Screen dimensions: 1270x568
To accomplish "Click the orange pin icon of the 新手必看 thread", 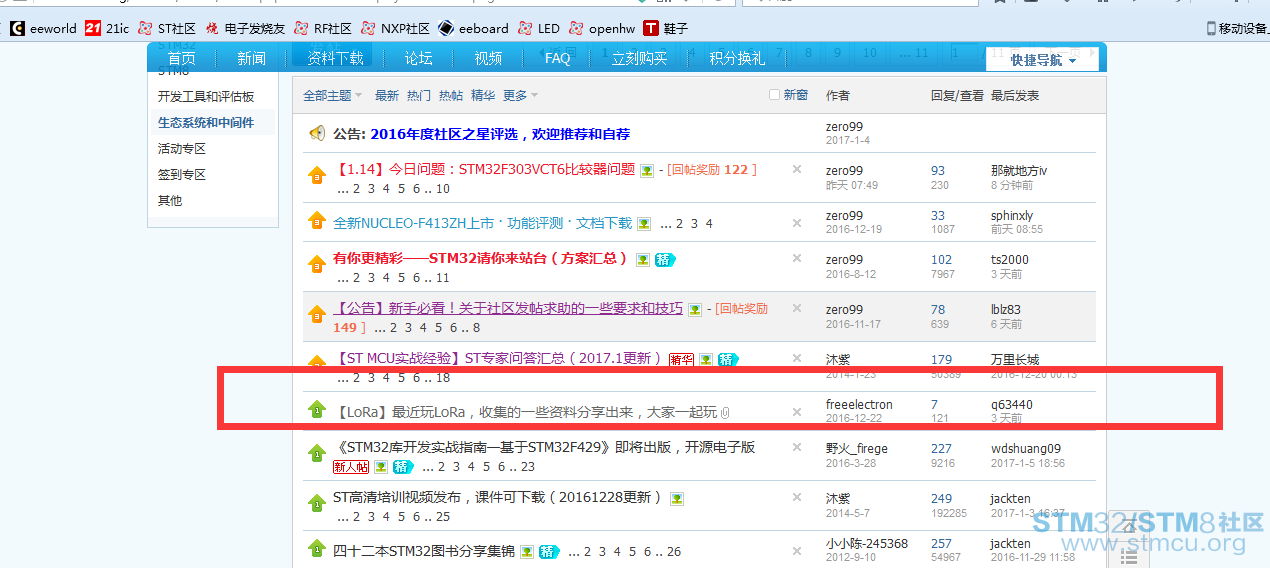I will click(317, 314).
